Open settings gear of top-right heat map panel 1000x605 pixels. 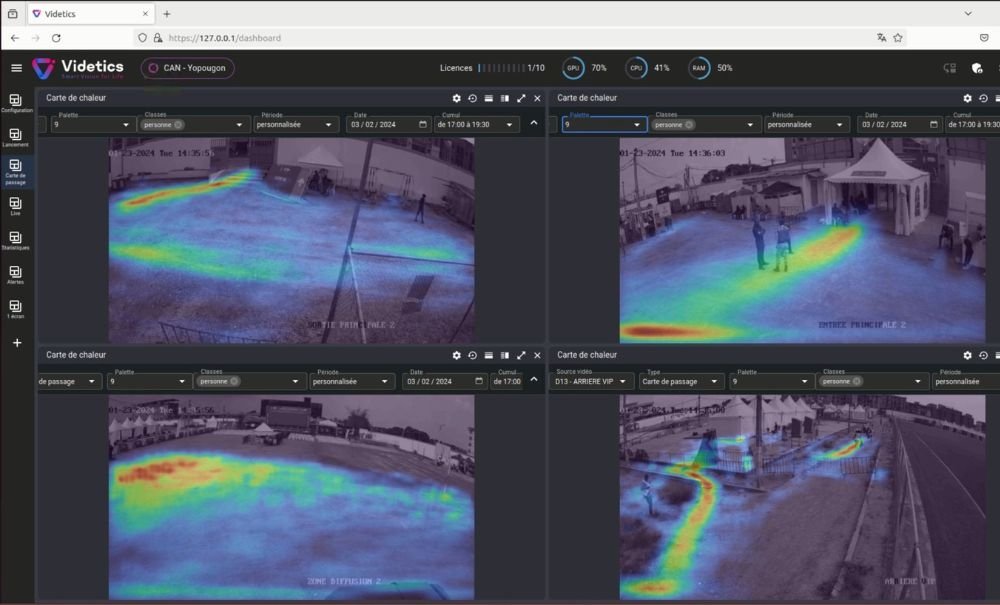(x=967, y=98)
